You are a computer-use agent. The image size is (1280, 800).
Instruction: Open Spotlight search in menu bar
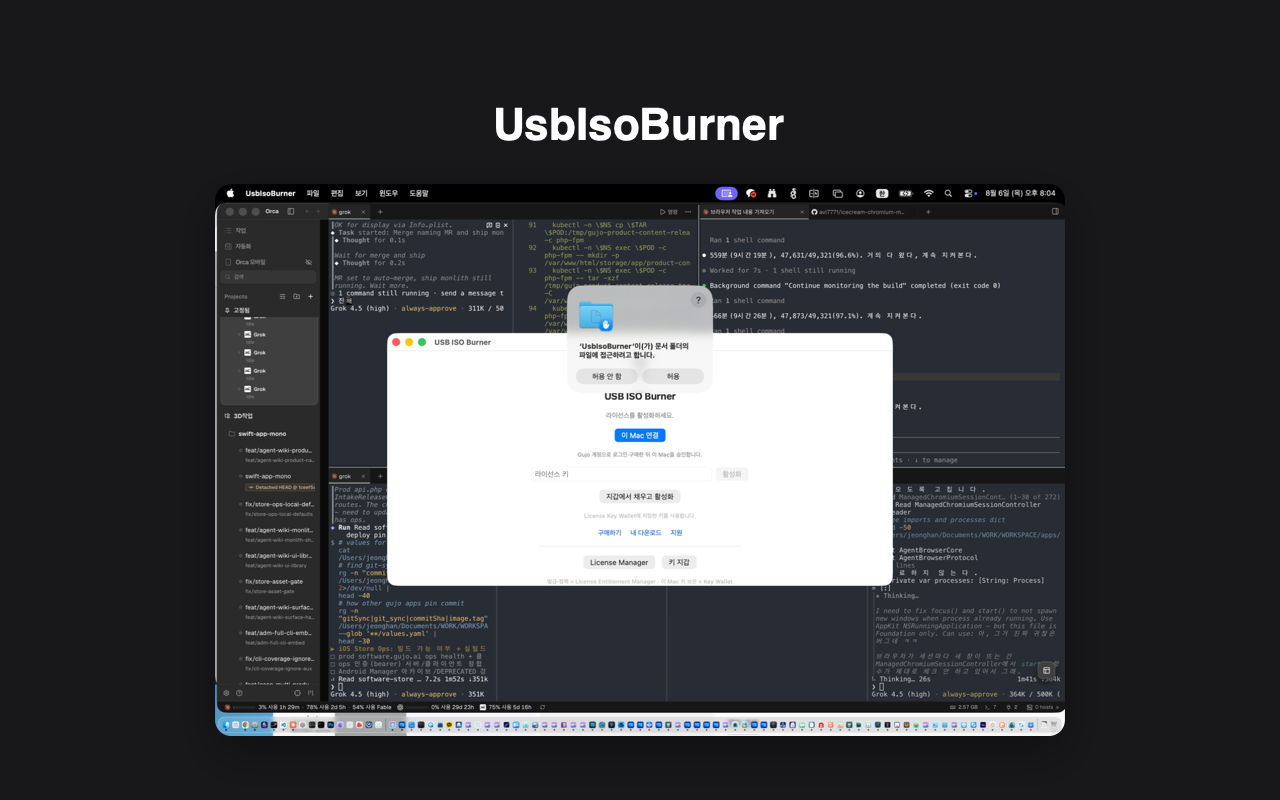948,193
